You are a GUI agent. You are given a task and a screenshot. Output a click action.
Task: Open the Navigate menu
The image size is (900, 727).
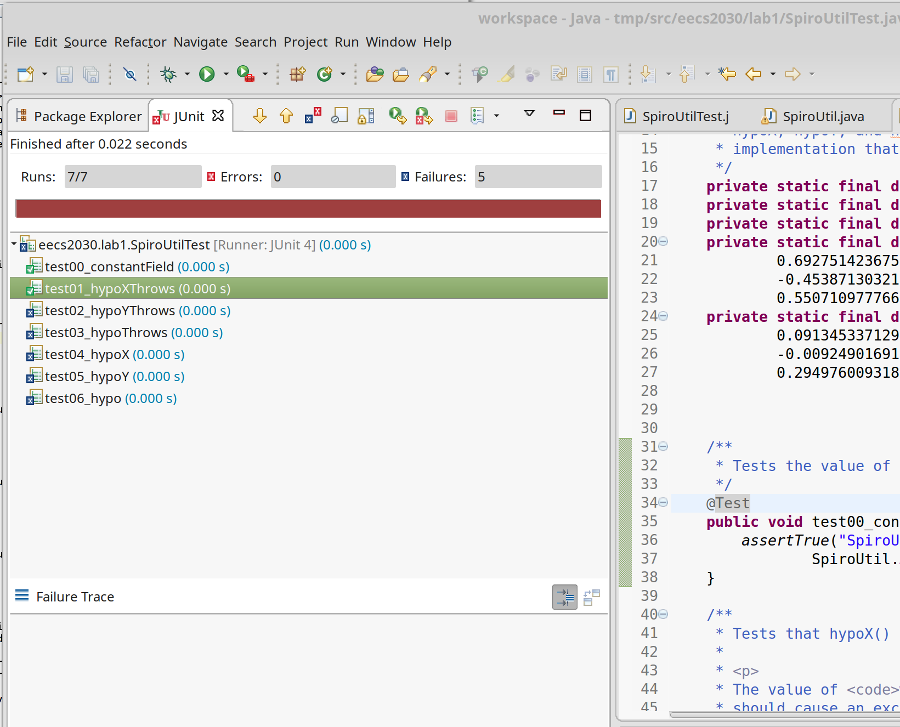pos(200,42)
